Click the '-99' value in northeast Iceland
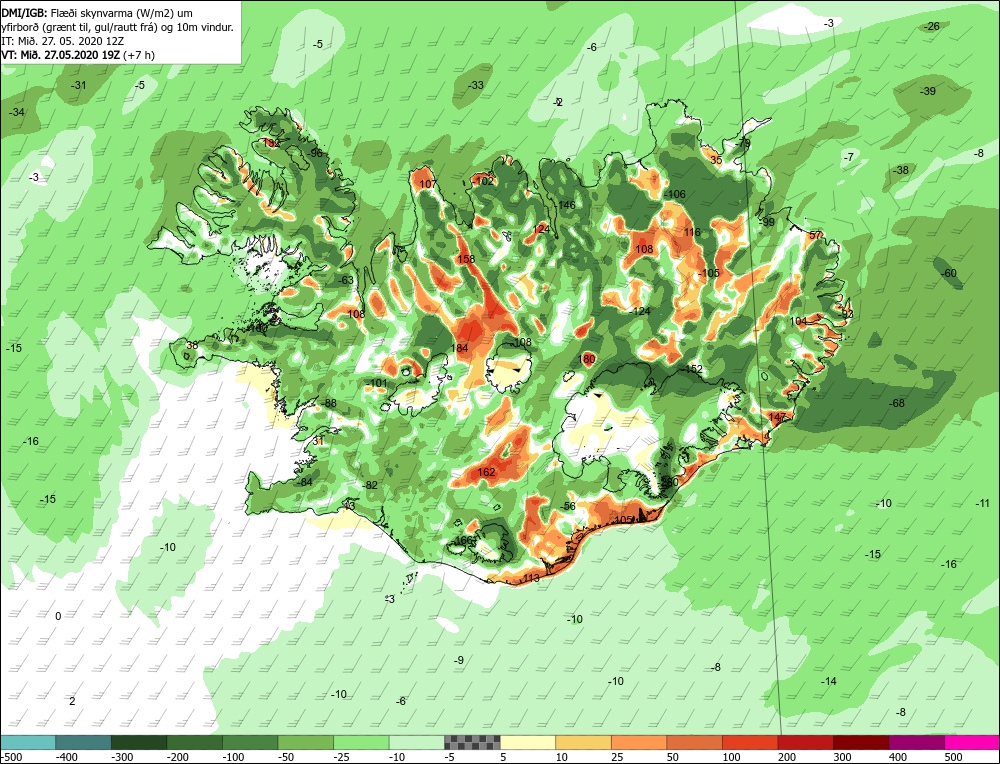1000x764 pixels. 767,222
